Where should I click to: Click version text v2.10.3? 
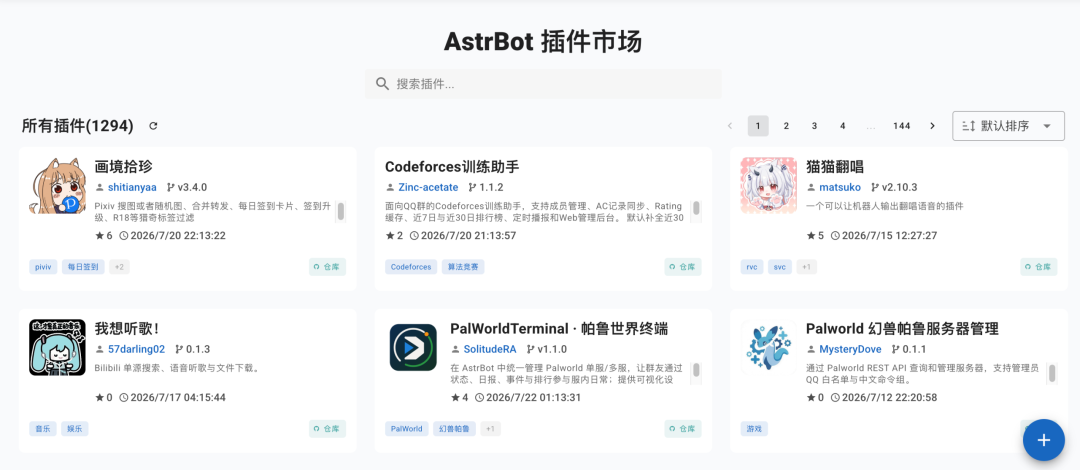[900, 187]
